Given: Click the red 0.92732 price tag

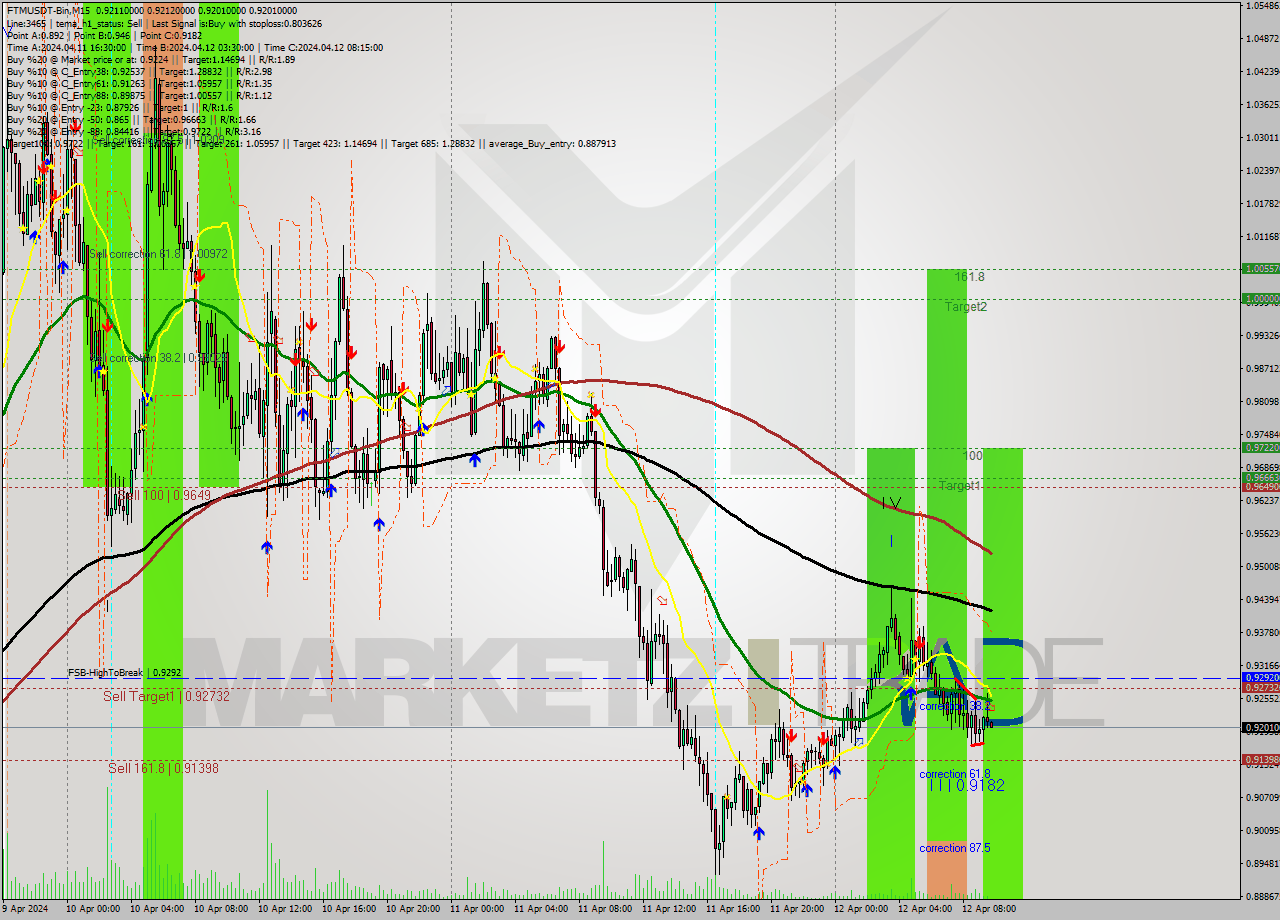Looking at the screenshot, I should [x=1260, y=687].
